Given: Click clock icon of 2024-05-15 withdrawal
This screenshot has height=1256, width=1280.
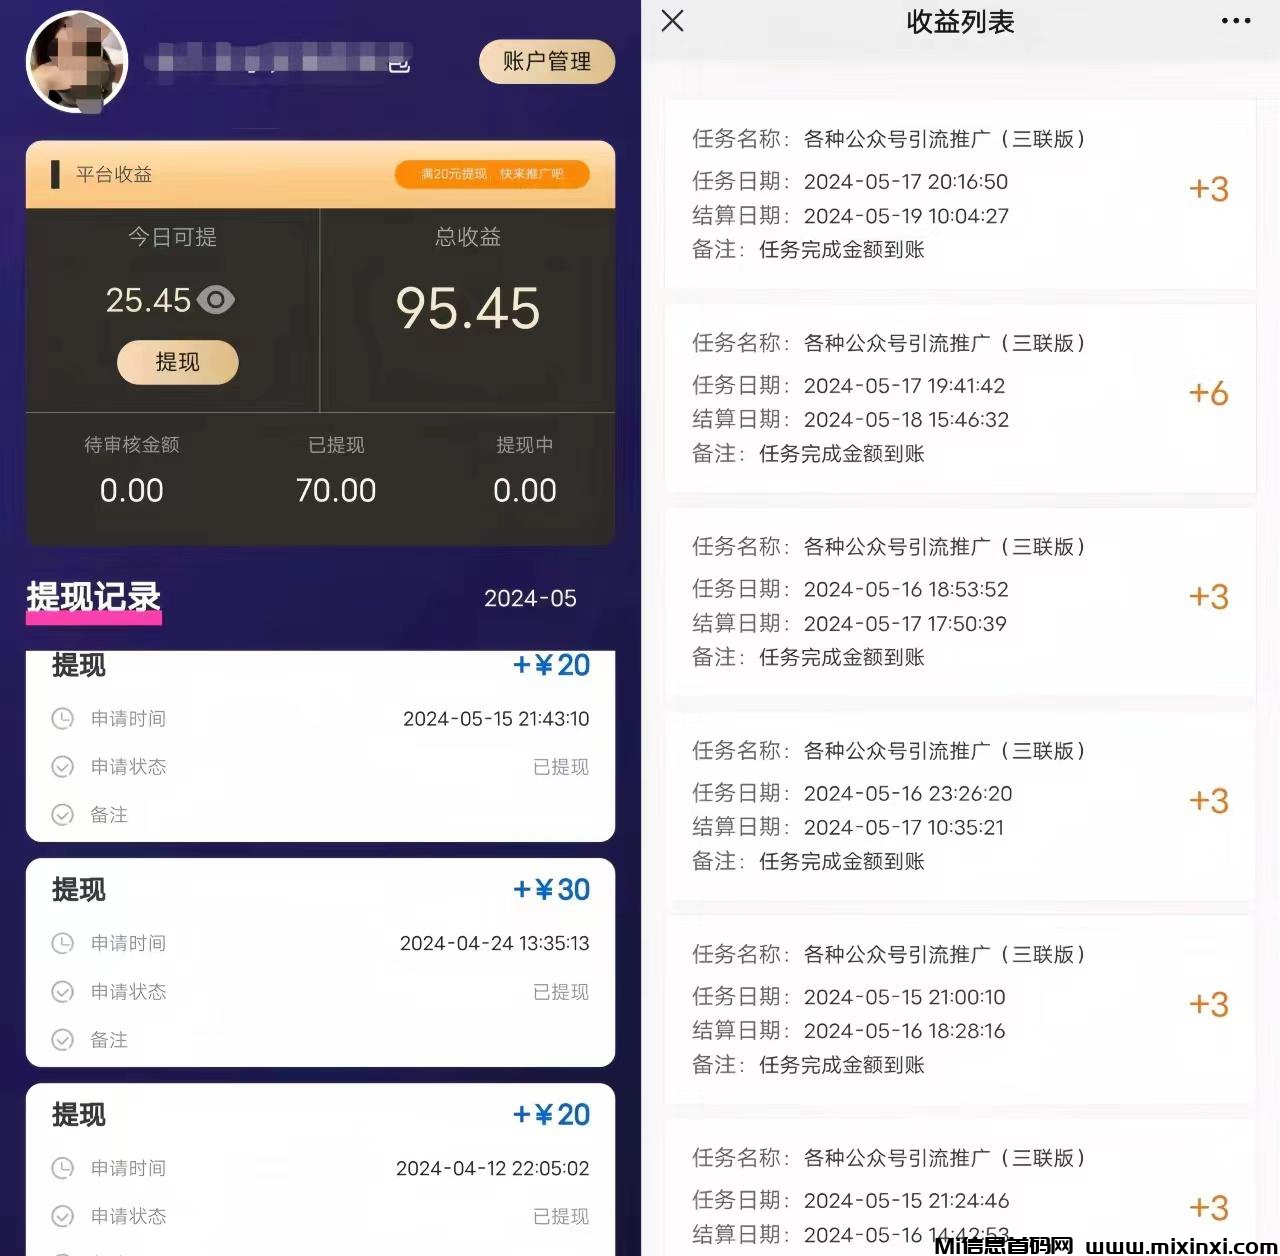Looking at the screenshot, I should (x=62, y=718).
